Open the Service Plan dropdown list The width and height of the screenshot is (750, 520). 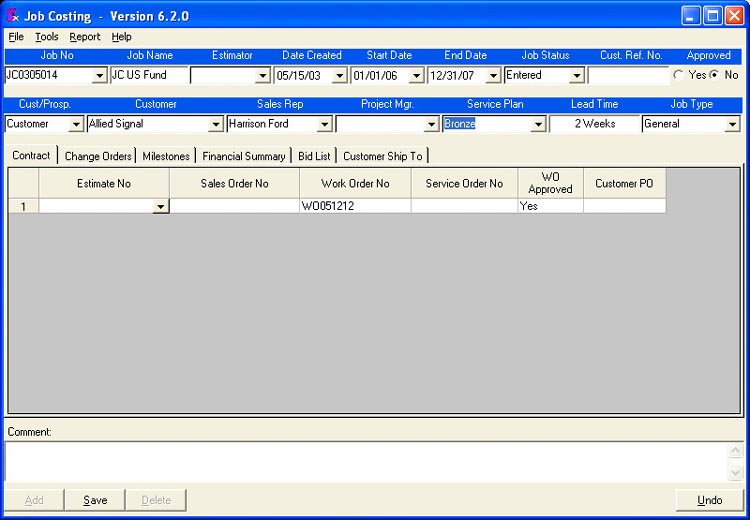[x=538, y=124]
